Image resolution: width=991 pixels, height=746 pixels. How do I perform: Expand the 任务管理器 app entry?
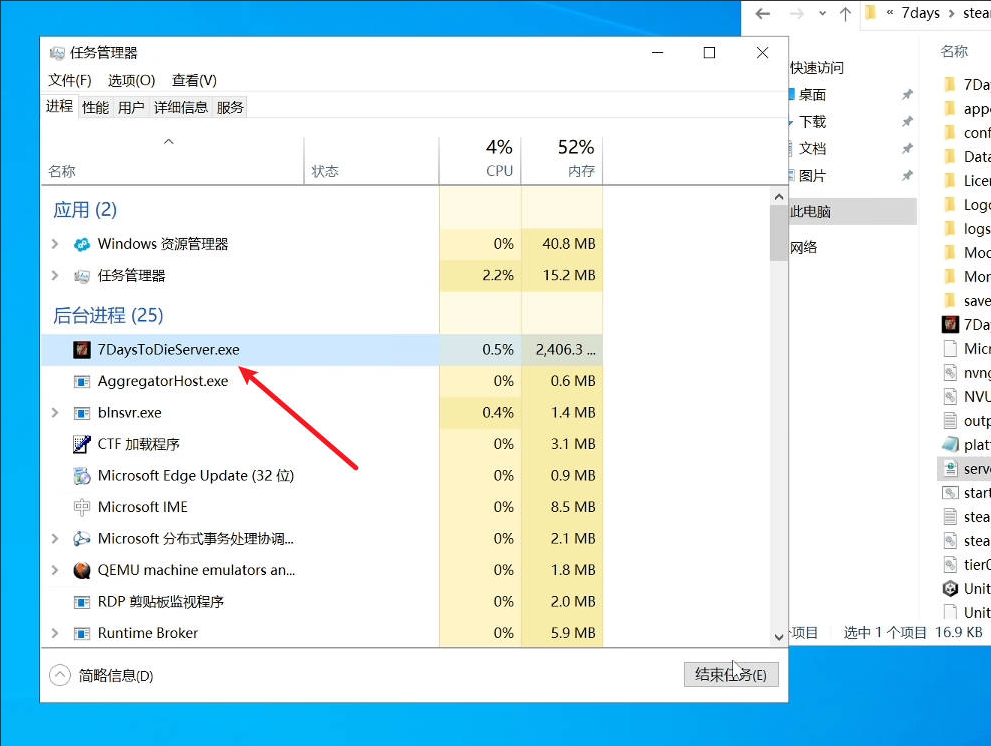point(55,275)
